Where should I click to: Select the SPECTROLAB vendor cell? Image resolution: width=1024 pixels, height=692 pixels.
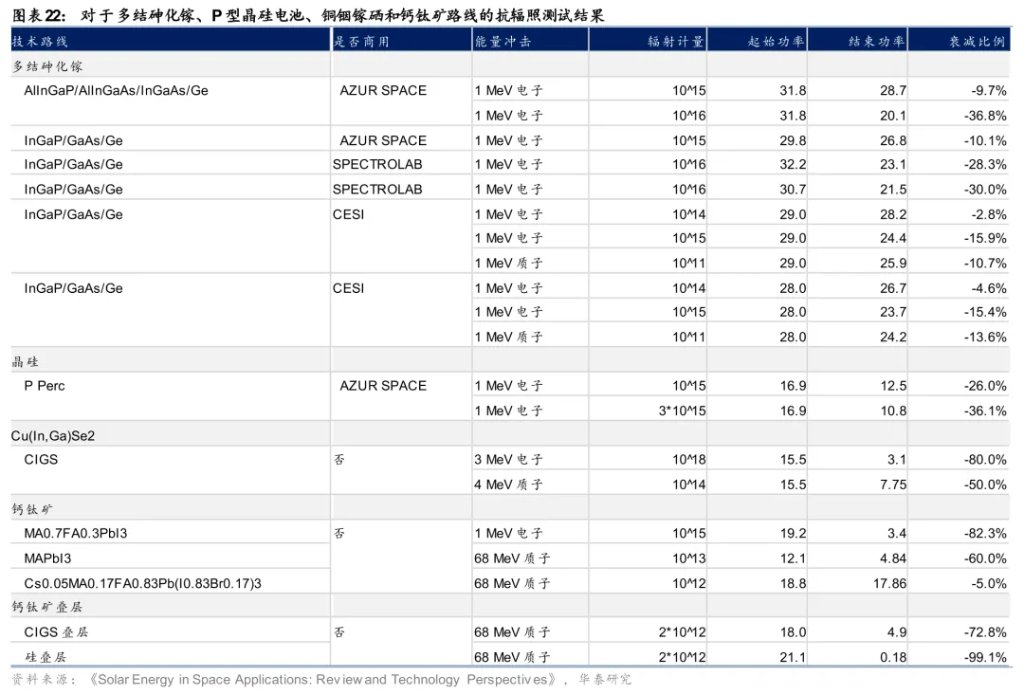(x=381, y=164)
